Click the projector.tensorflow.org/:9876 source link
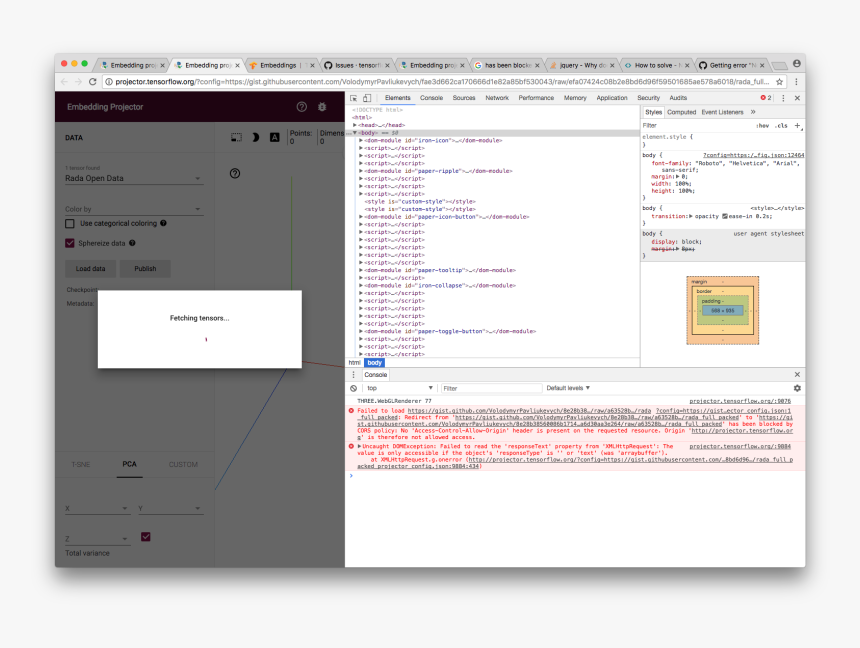 pyautogui.click(x=740, y=401)
